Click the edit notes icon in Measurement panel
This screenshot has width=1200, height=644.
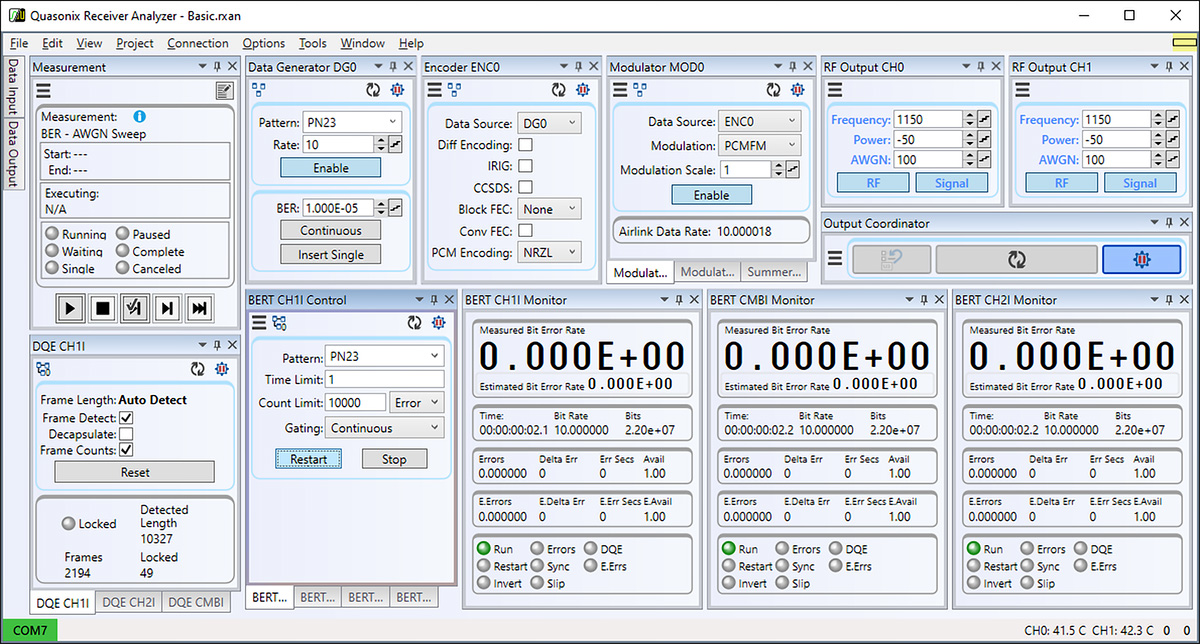224,91
